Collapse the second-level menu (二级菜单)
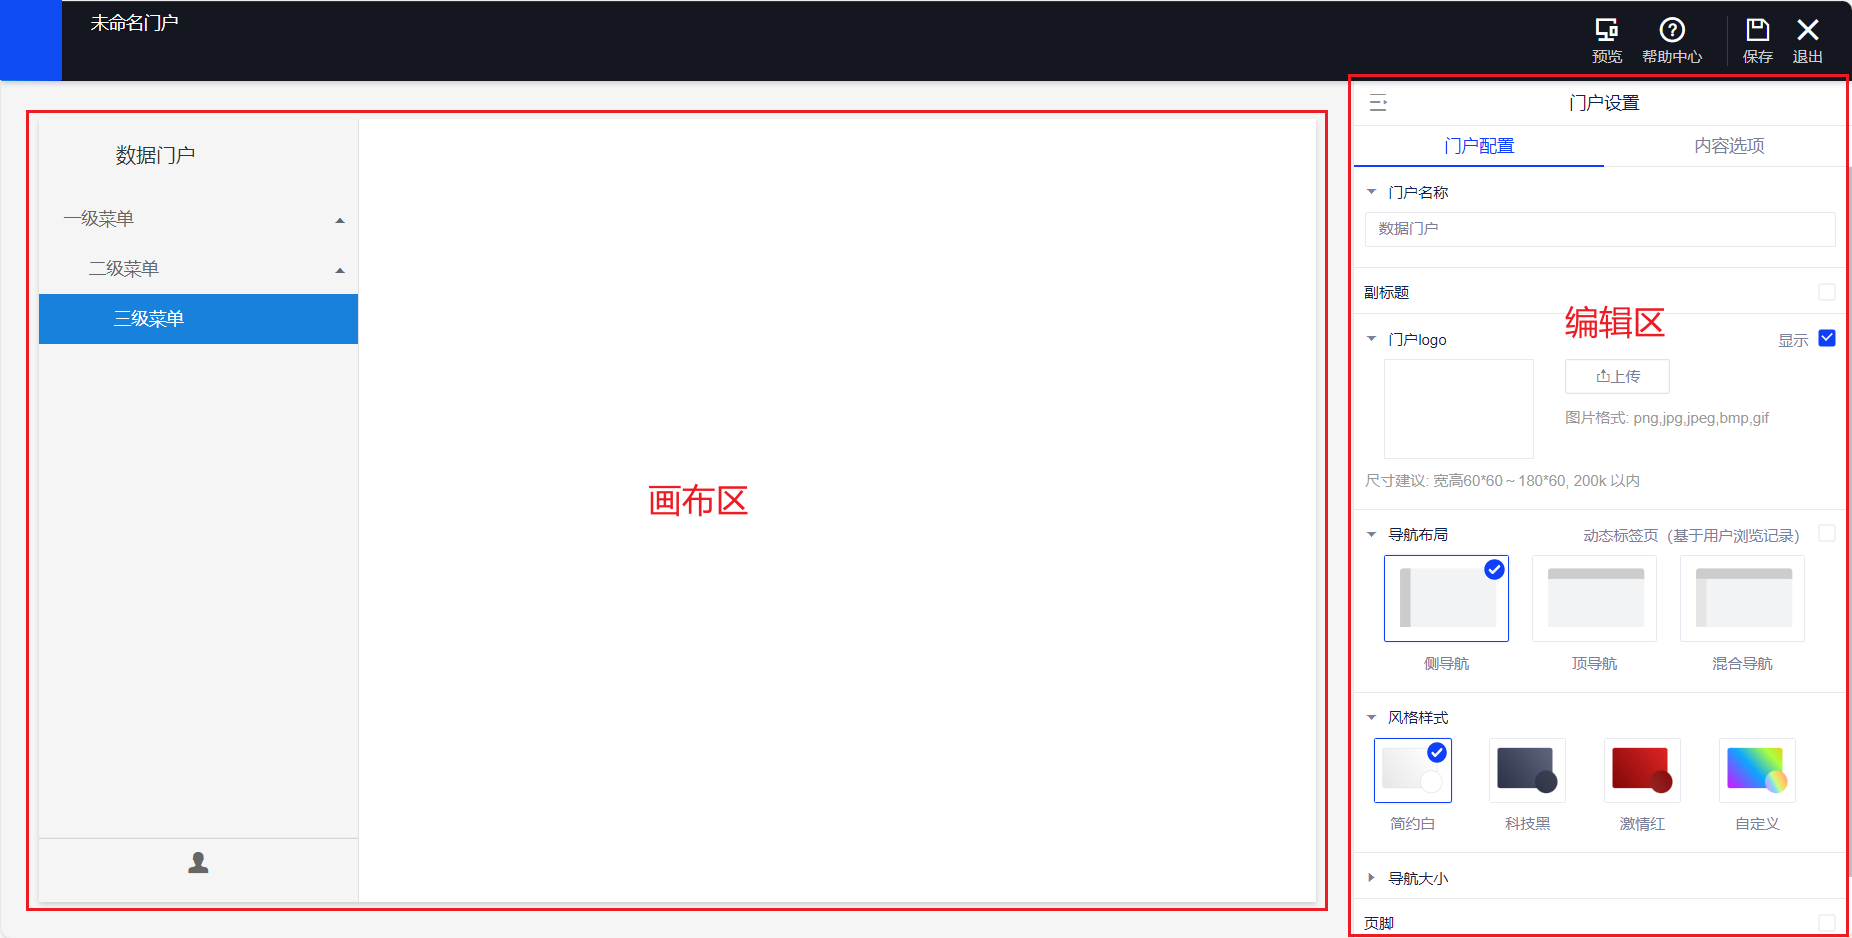Screen dimensions: 1852x938 (340, 270)
